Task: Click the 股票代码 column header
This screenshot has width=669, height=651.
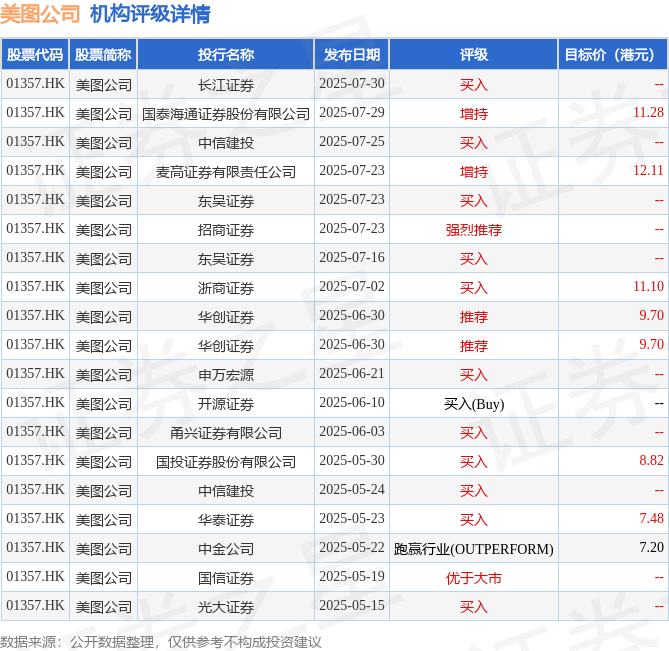Action: [35, 55]
